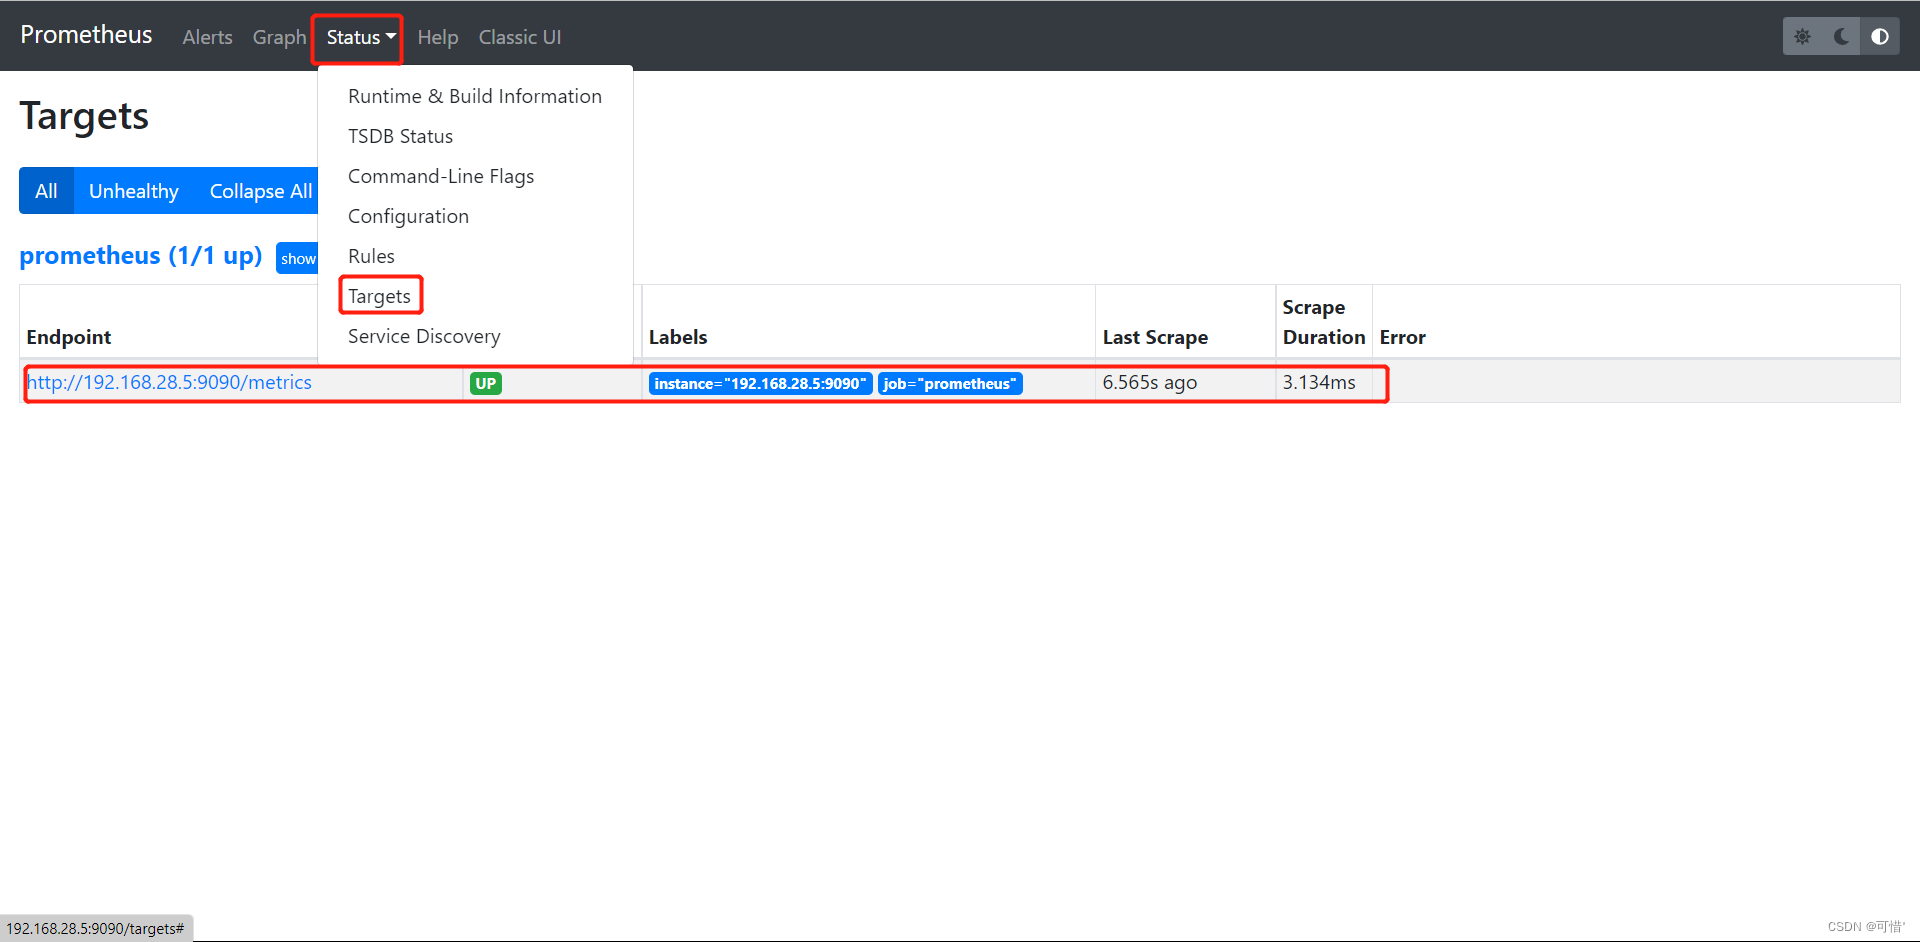Switch to dark theme moon icon

point(1841,37)
